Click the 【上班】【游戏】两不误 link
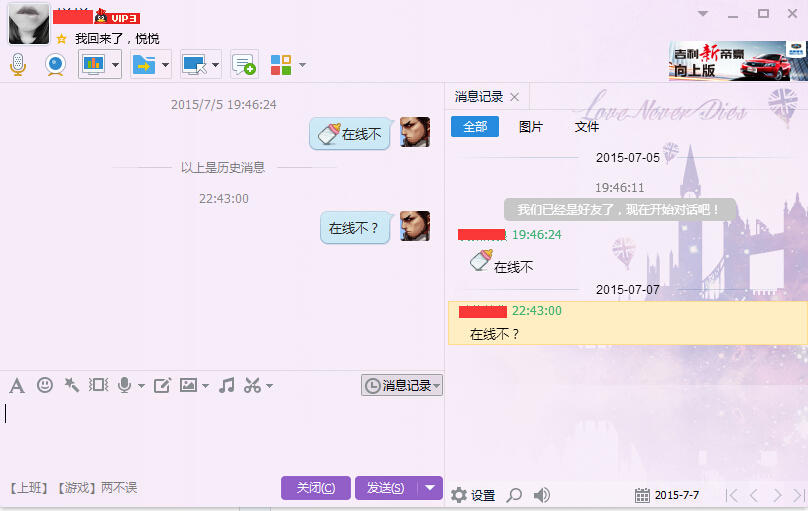Viewport: 808px width, 511px height. click(73, 487)
